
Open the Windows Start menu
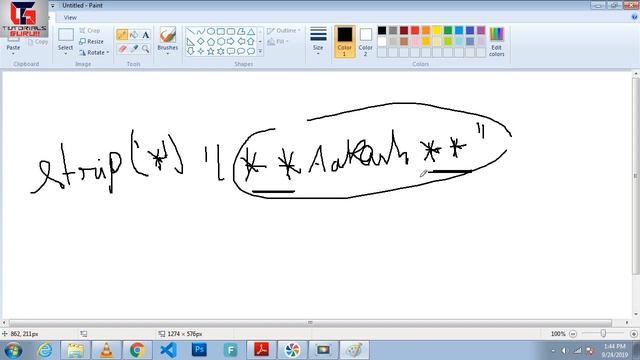pos(13,350)
